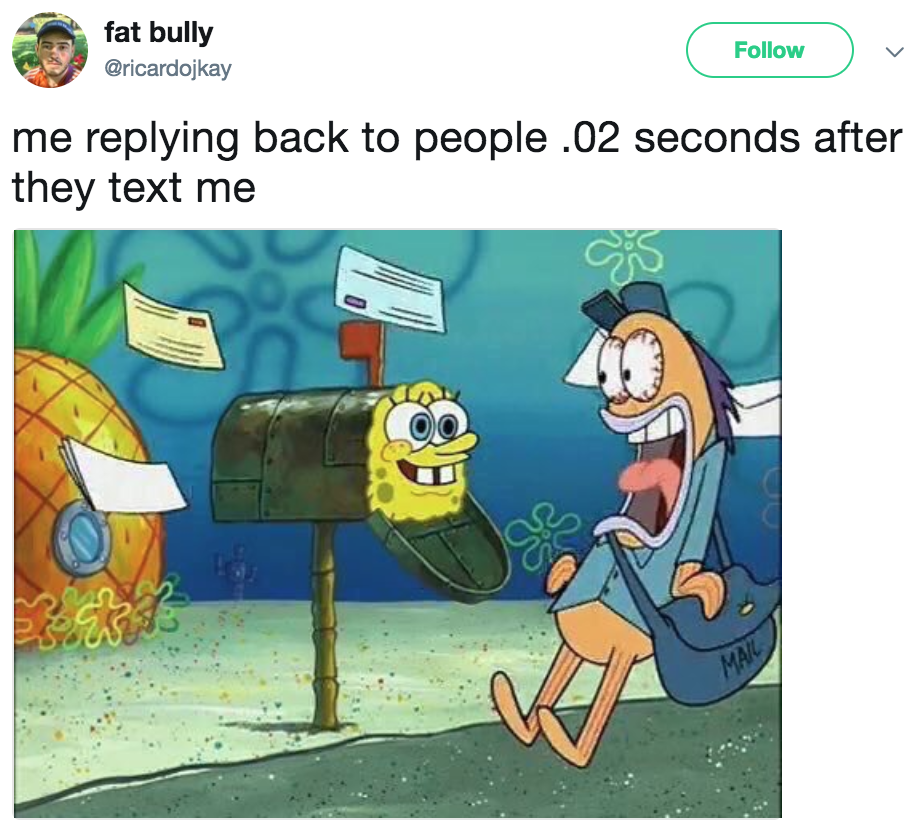920x830 pixels.
Task: Open the tweet options chevron menu
Action: coord(894,52)
